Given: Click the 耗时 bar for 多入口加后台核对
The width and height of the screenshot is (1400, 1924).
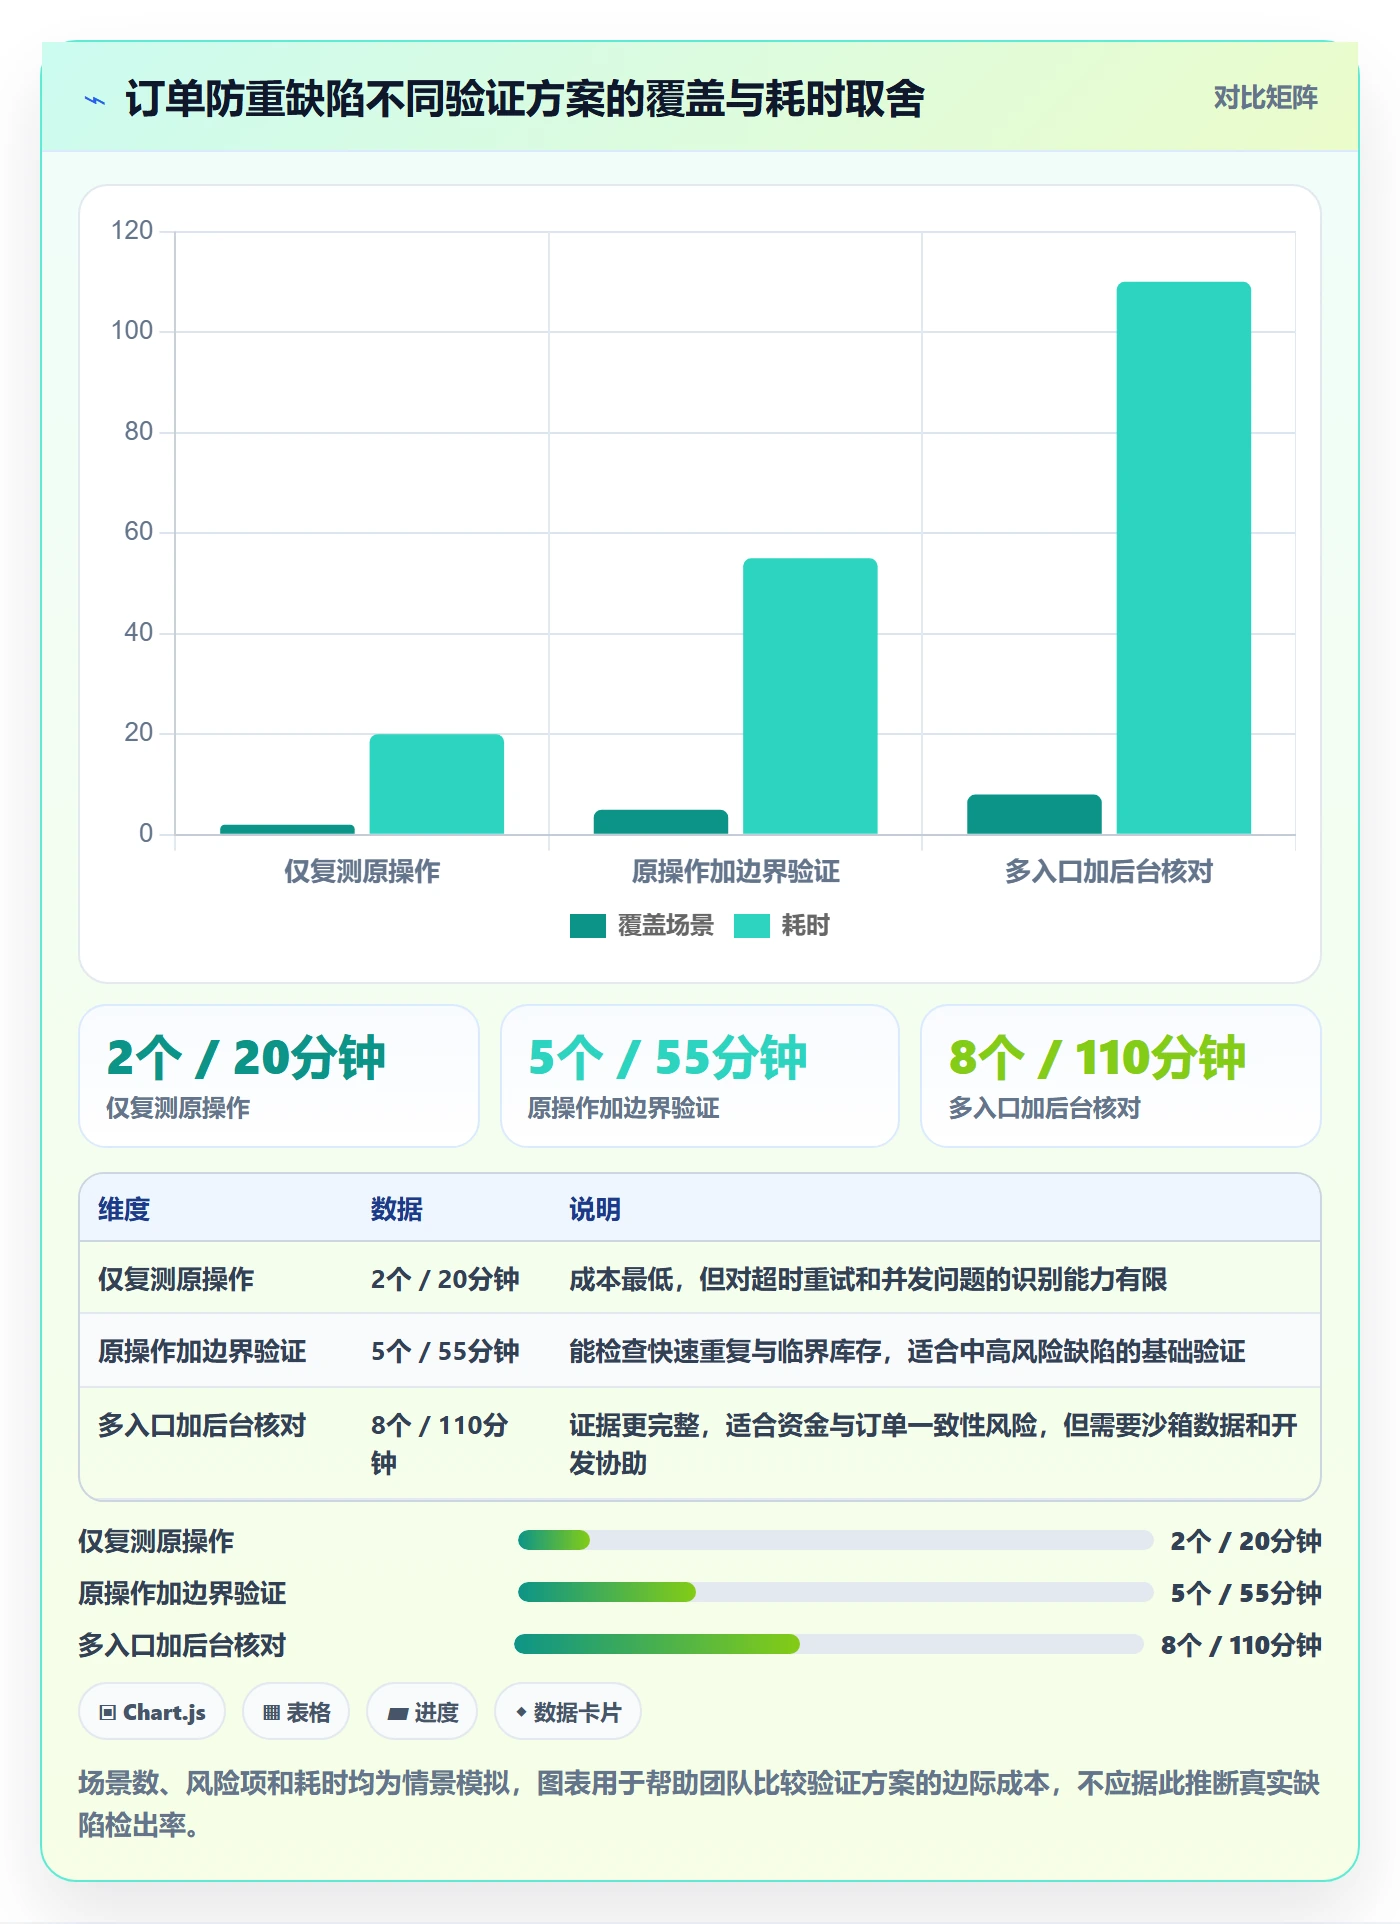Looking at the screenshot, I should pos(1184,558).
